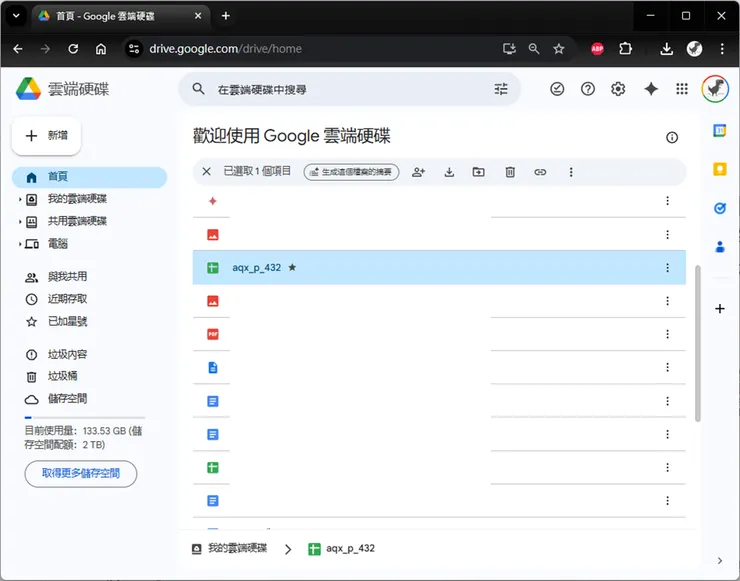
Task: Open the Google account avatar
Action: click(x=715, y=89)
